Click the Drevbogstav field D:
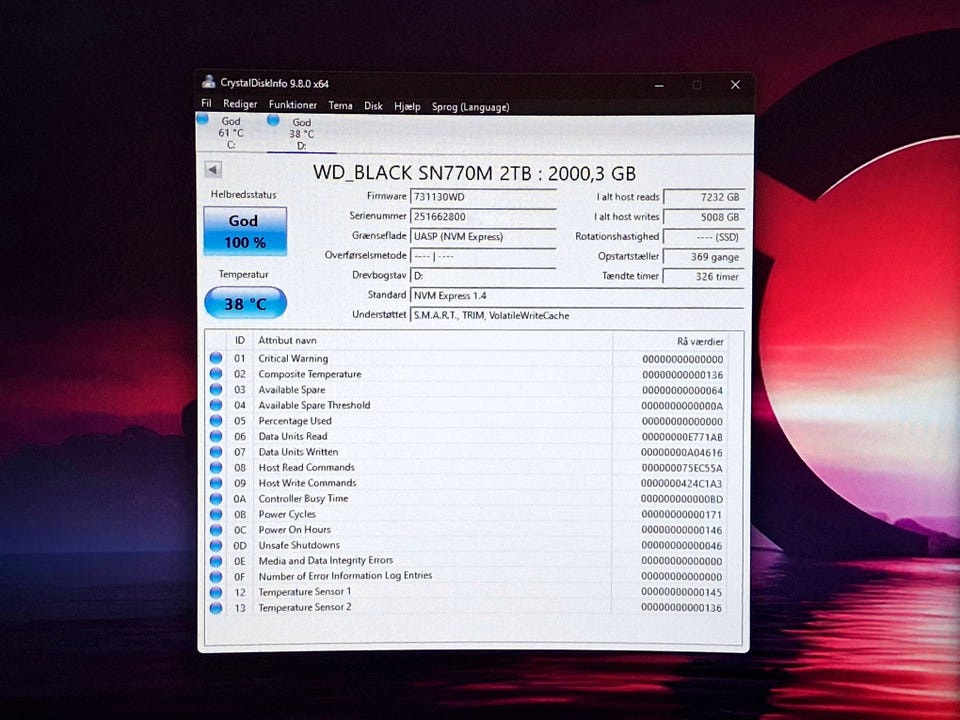960x720 pixels. [483, 276]
